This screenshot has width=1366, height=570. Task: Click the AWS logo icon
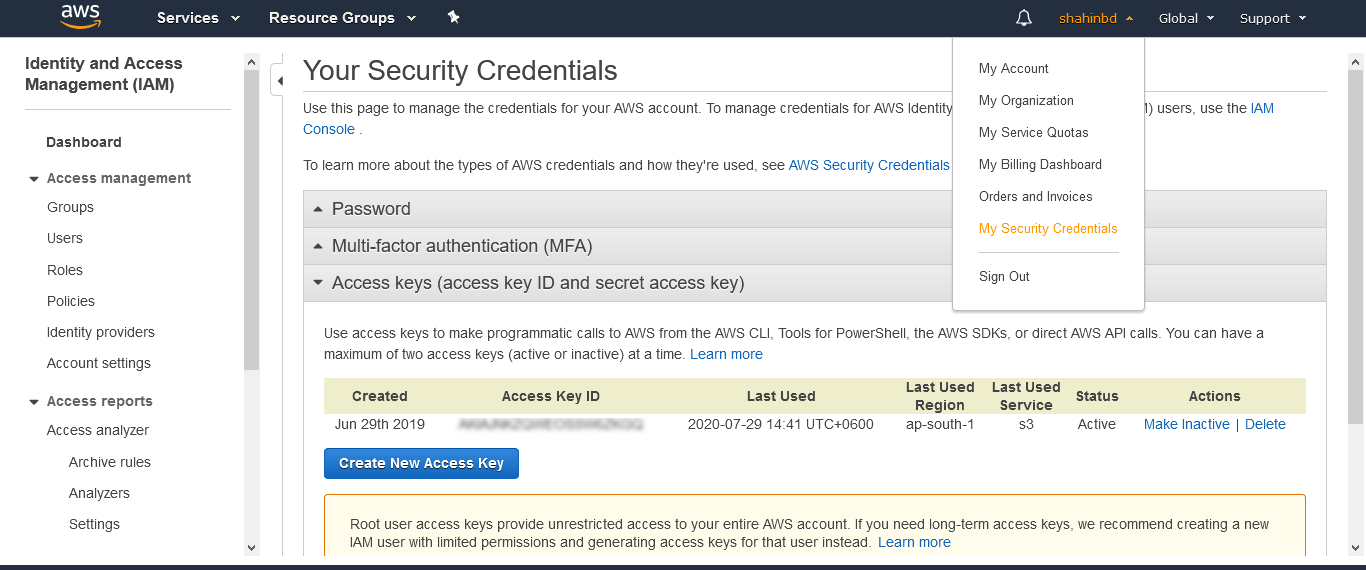(80, 17)
